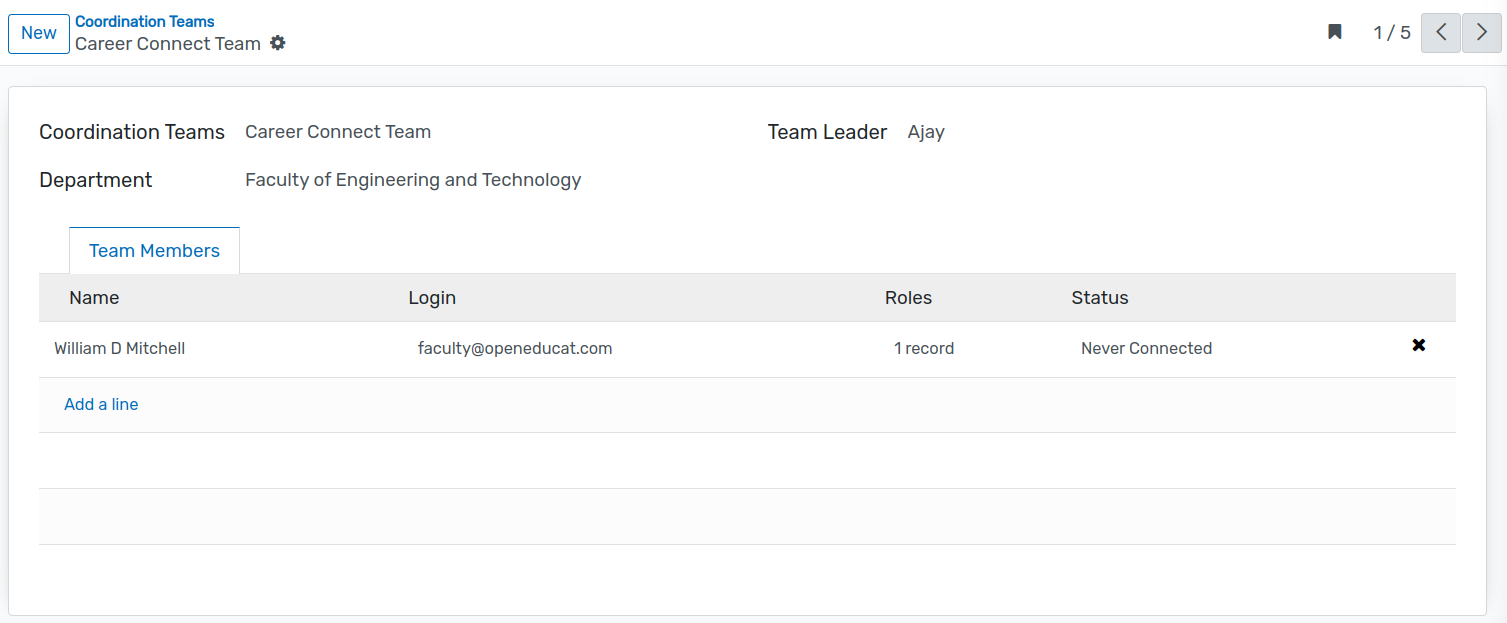Click the 1 record roles cell
Viewport: 1507px width, 623px height.
[924, 348]
